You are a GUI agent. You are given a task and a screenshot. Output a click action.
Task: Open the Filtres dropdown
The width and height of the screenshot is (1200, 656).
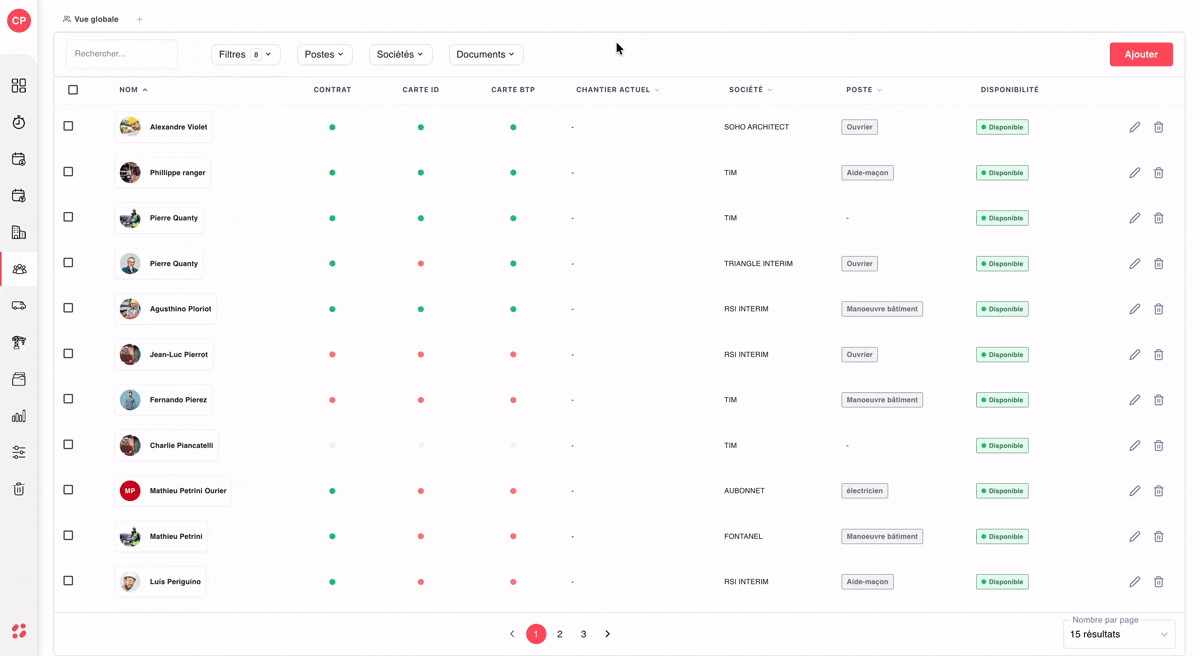[246, 54]
